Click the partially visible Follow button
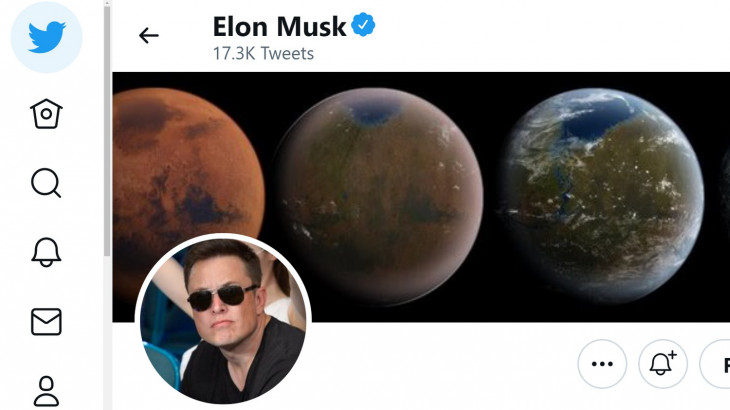This screenshot has width=730, height=410. (x=715, y=363)
